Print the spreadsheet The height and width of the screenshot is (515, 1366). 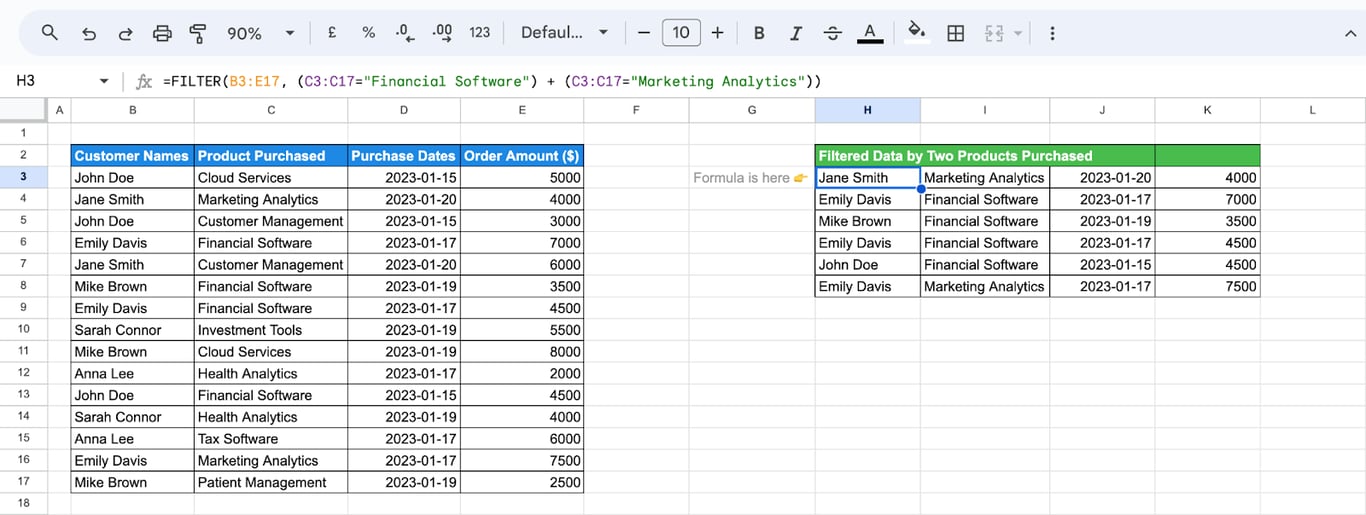(162, 33)
